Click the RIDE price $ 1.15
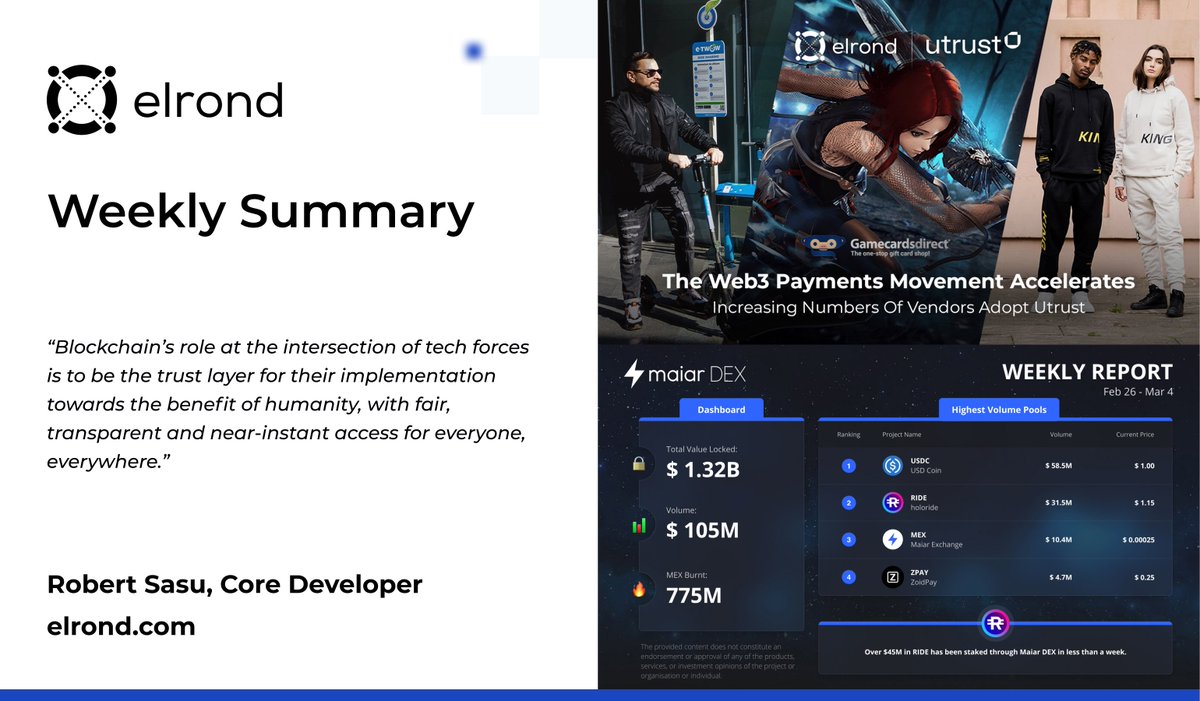The height and width of the screenshot is (701, 1200). [x=1144, y=503]
